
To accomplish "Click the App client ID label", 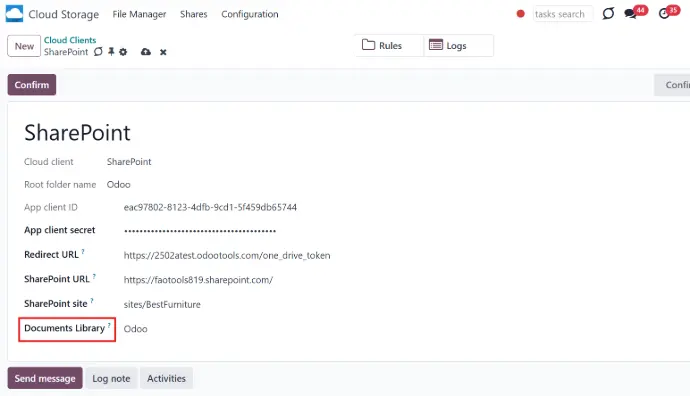I will click(51, 207).
